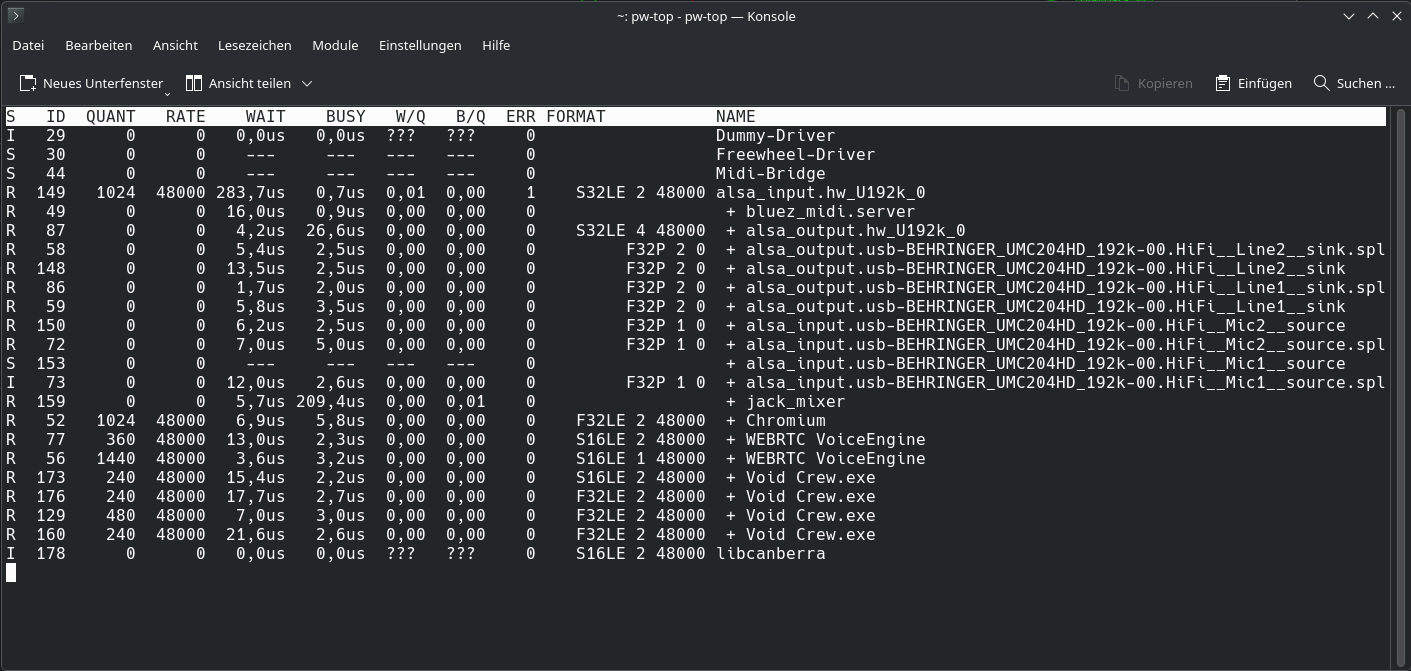
Task: Click the Einfügen paste button
Action: tap(1254, 83)
